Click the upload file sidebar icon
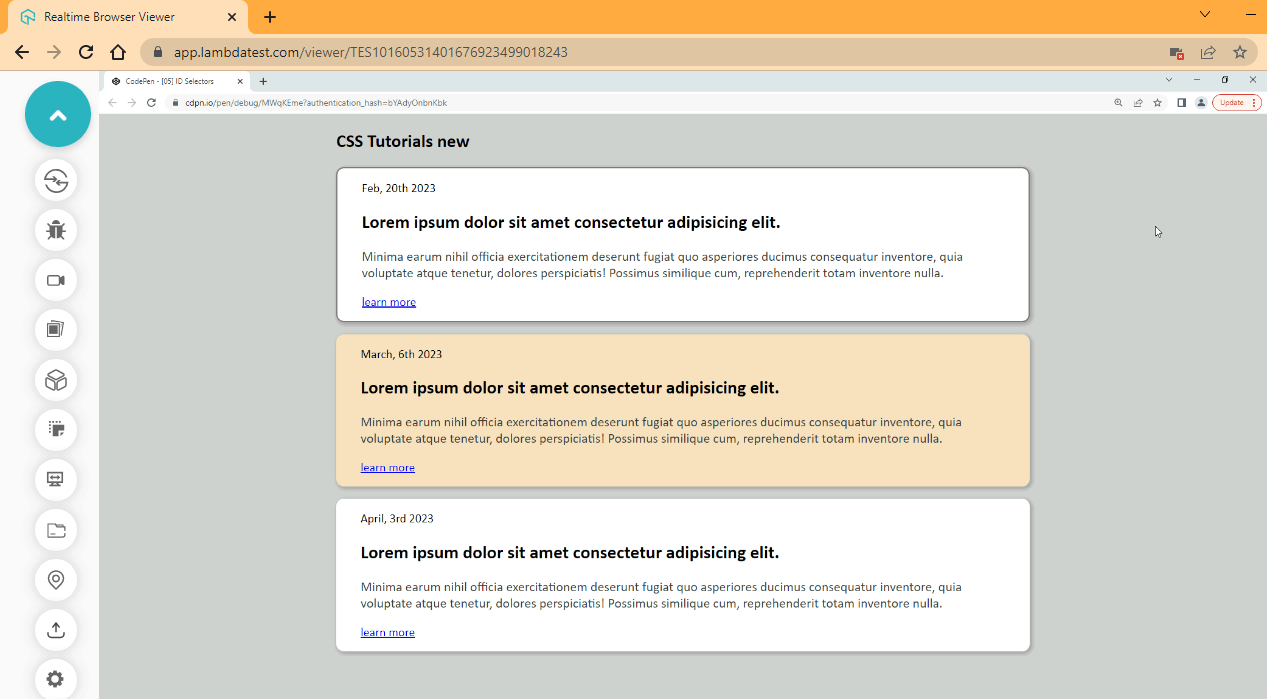Viewport: 1267px width, 699px height. [56, 629]
